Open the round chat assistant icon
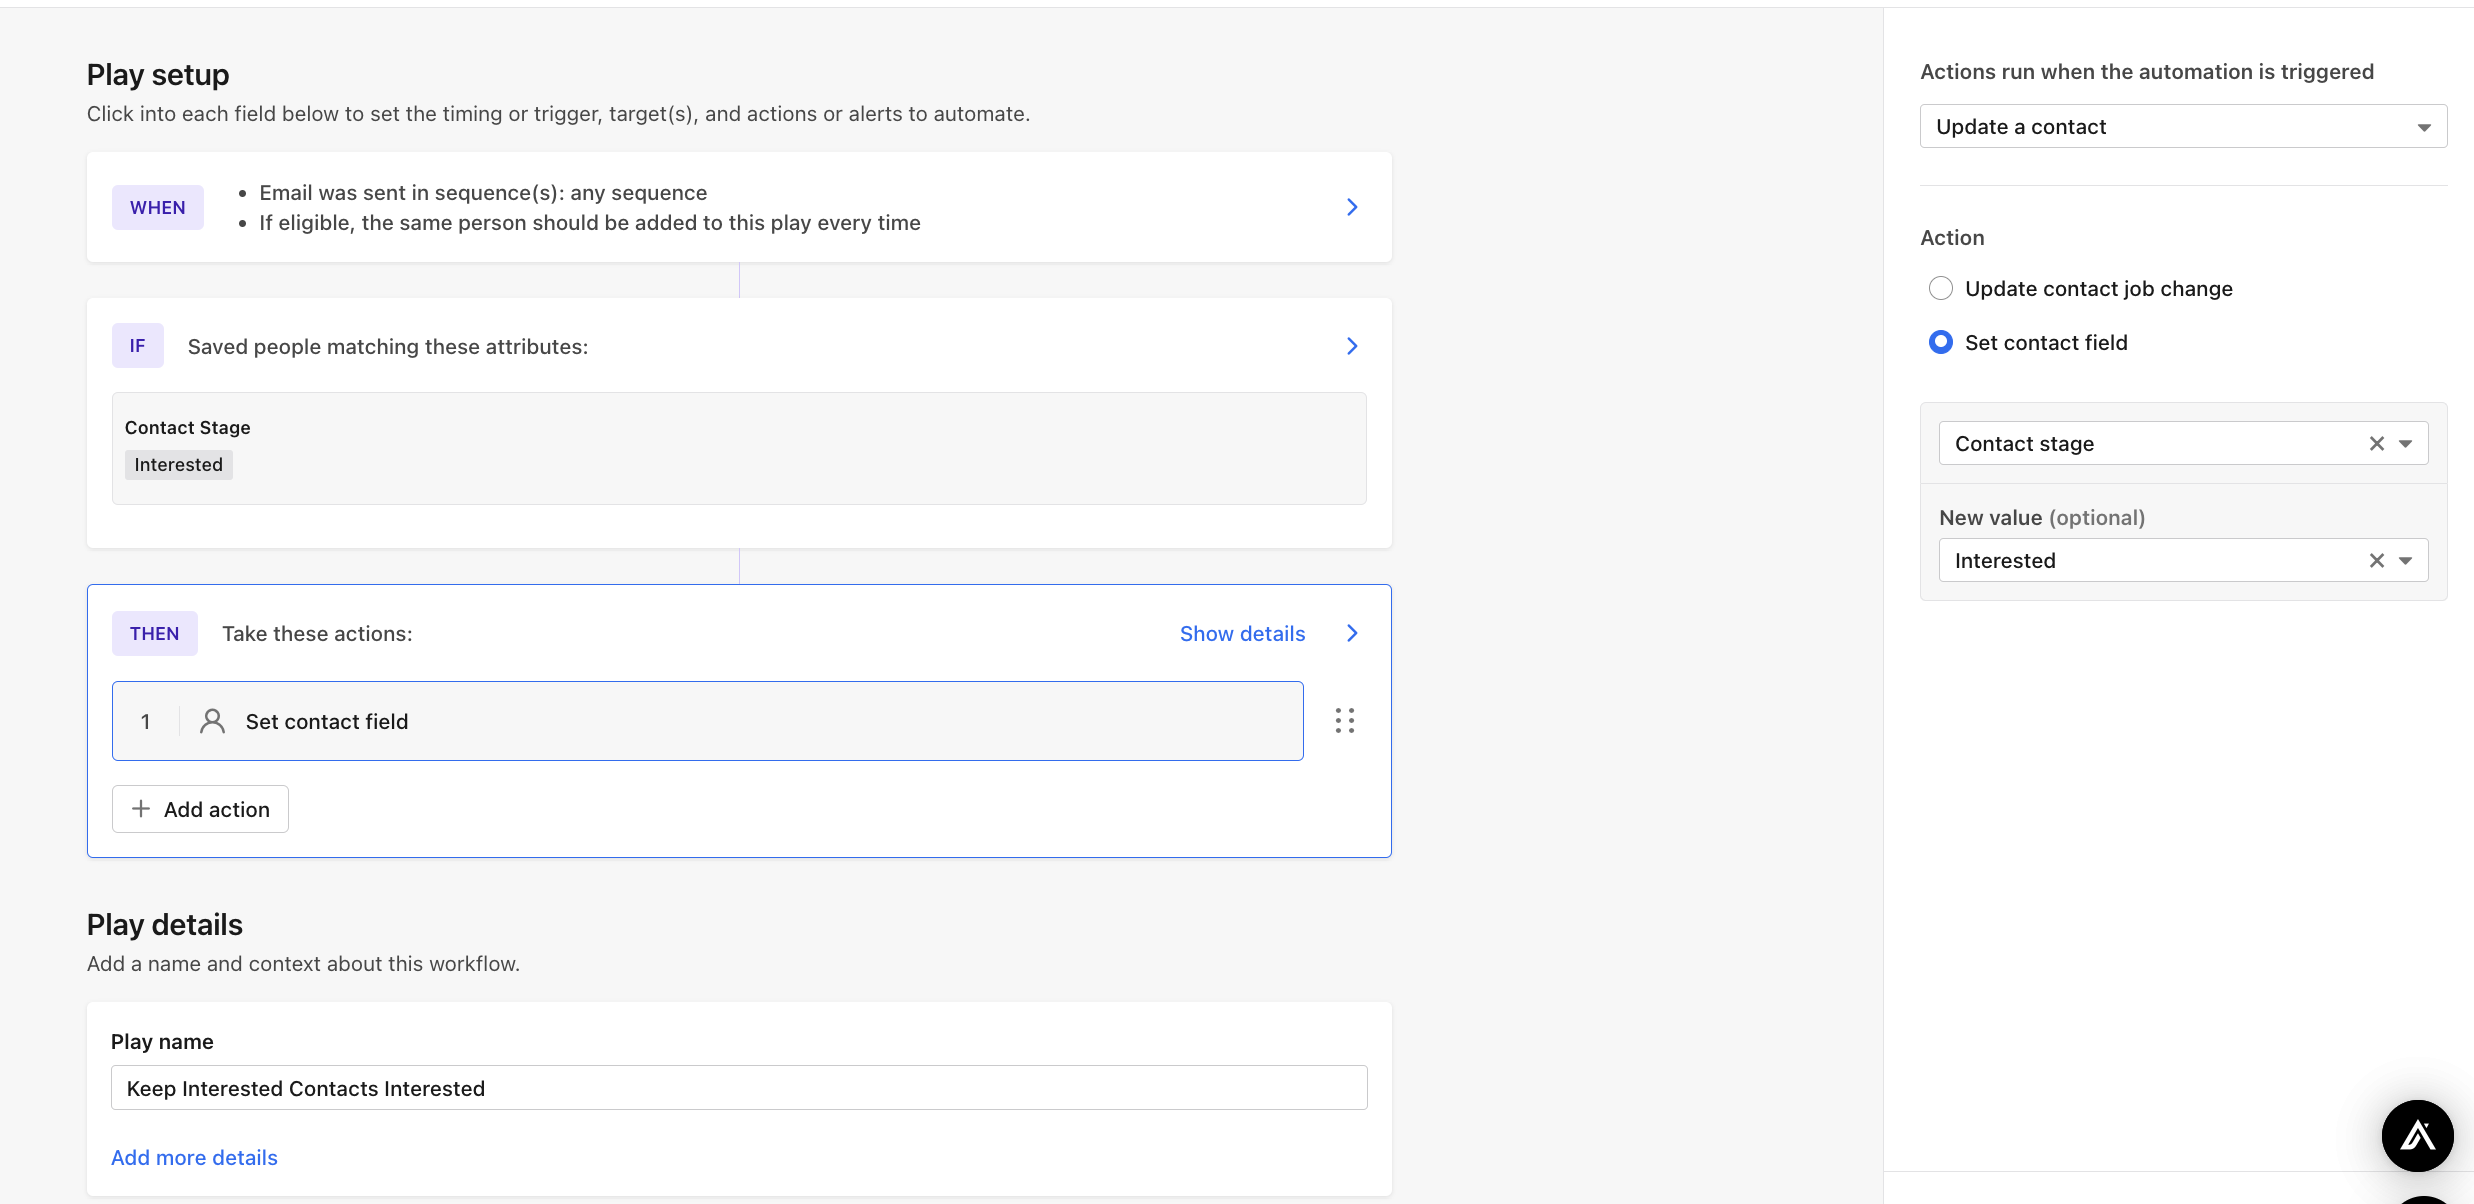The height and width of the screenshot is (1204, 2474). [x=2417, y=1136]
